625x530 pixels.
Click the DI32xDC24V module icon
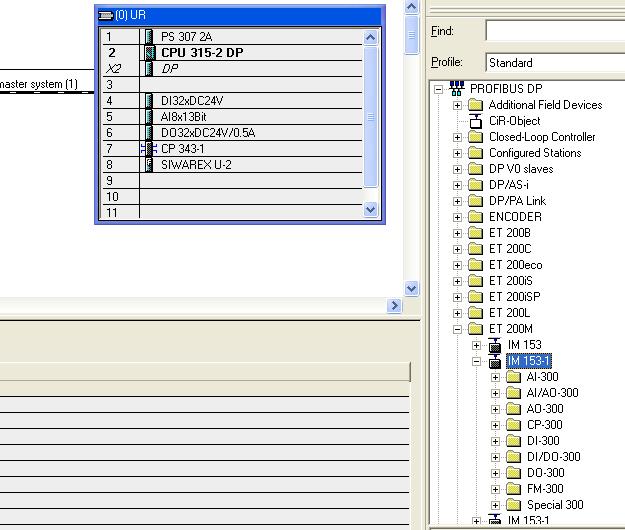point(149,100)
